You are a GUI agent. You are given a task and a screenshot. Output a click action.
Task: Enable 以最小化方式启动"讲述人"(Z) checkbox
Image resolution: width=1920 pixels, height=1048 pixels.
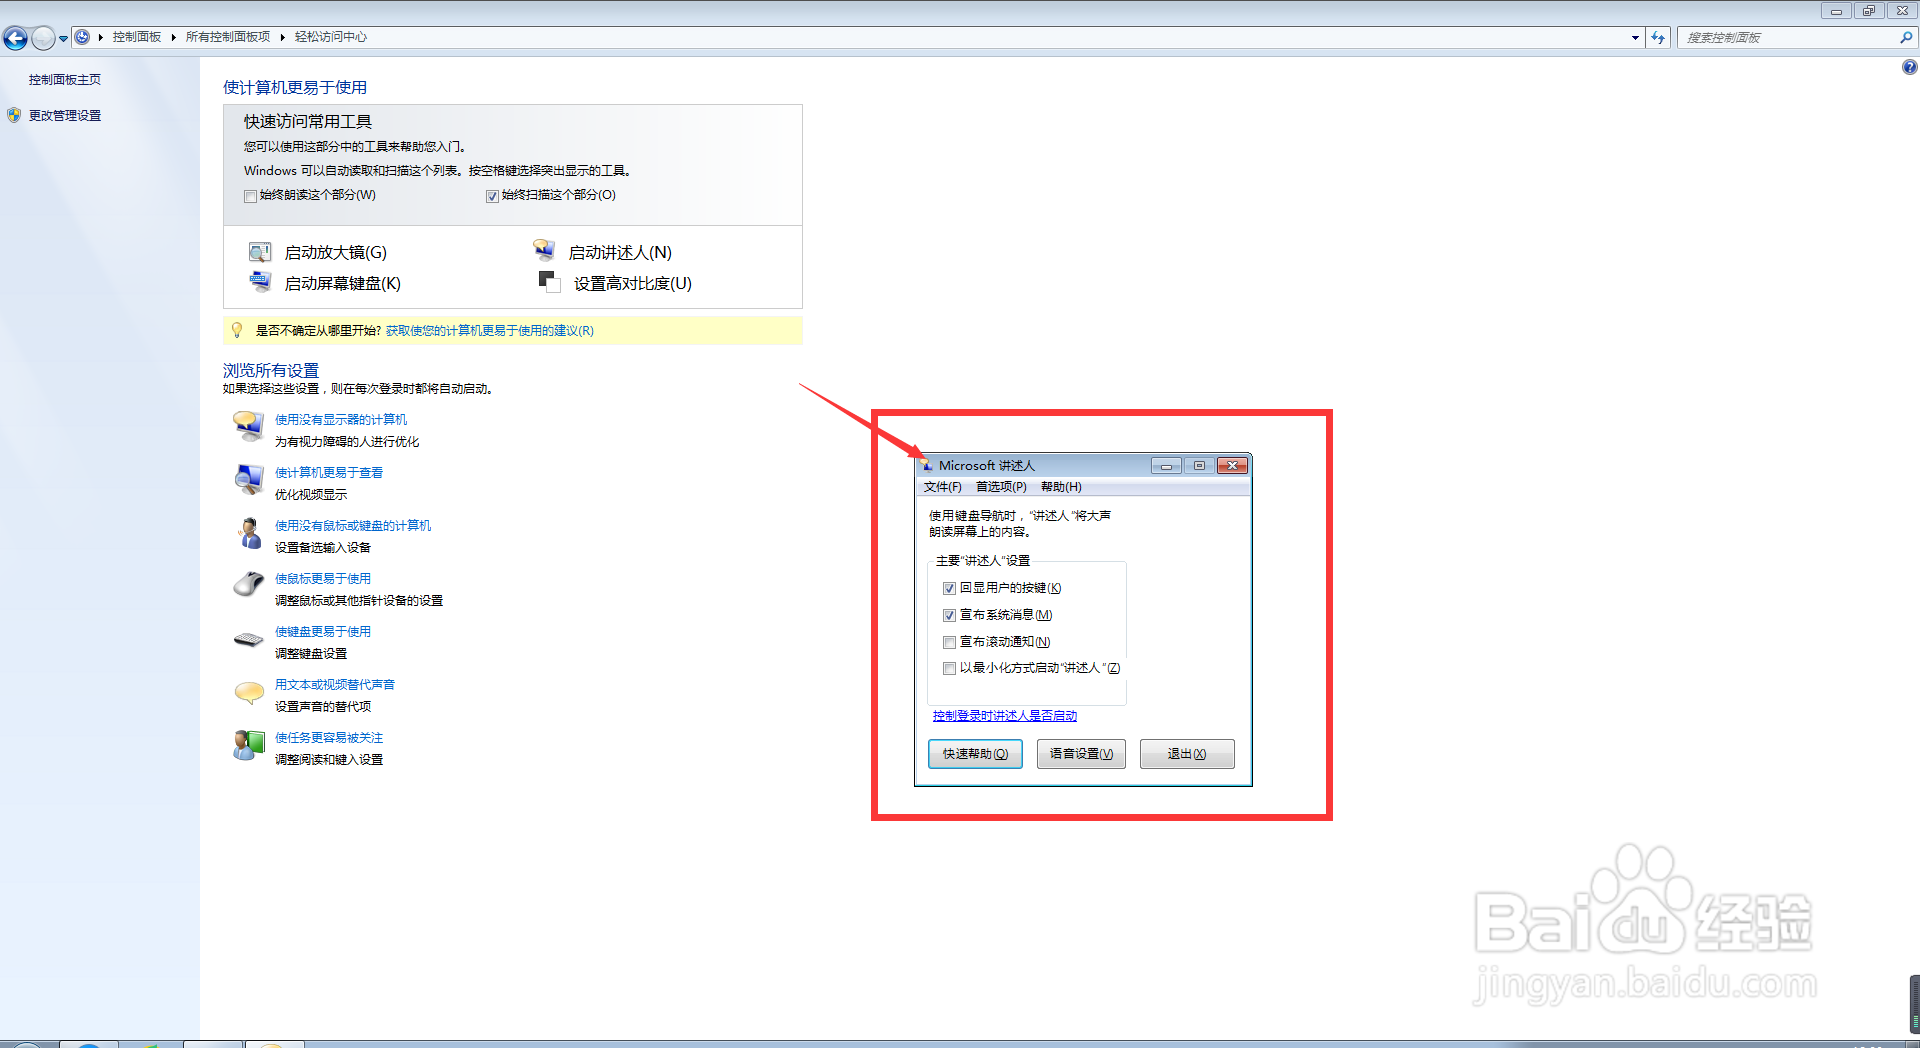coord(949,668)
